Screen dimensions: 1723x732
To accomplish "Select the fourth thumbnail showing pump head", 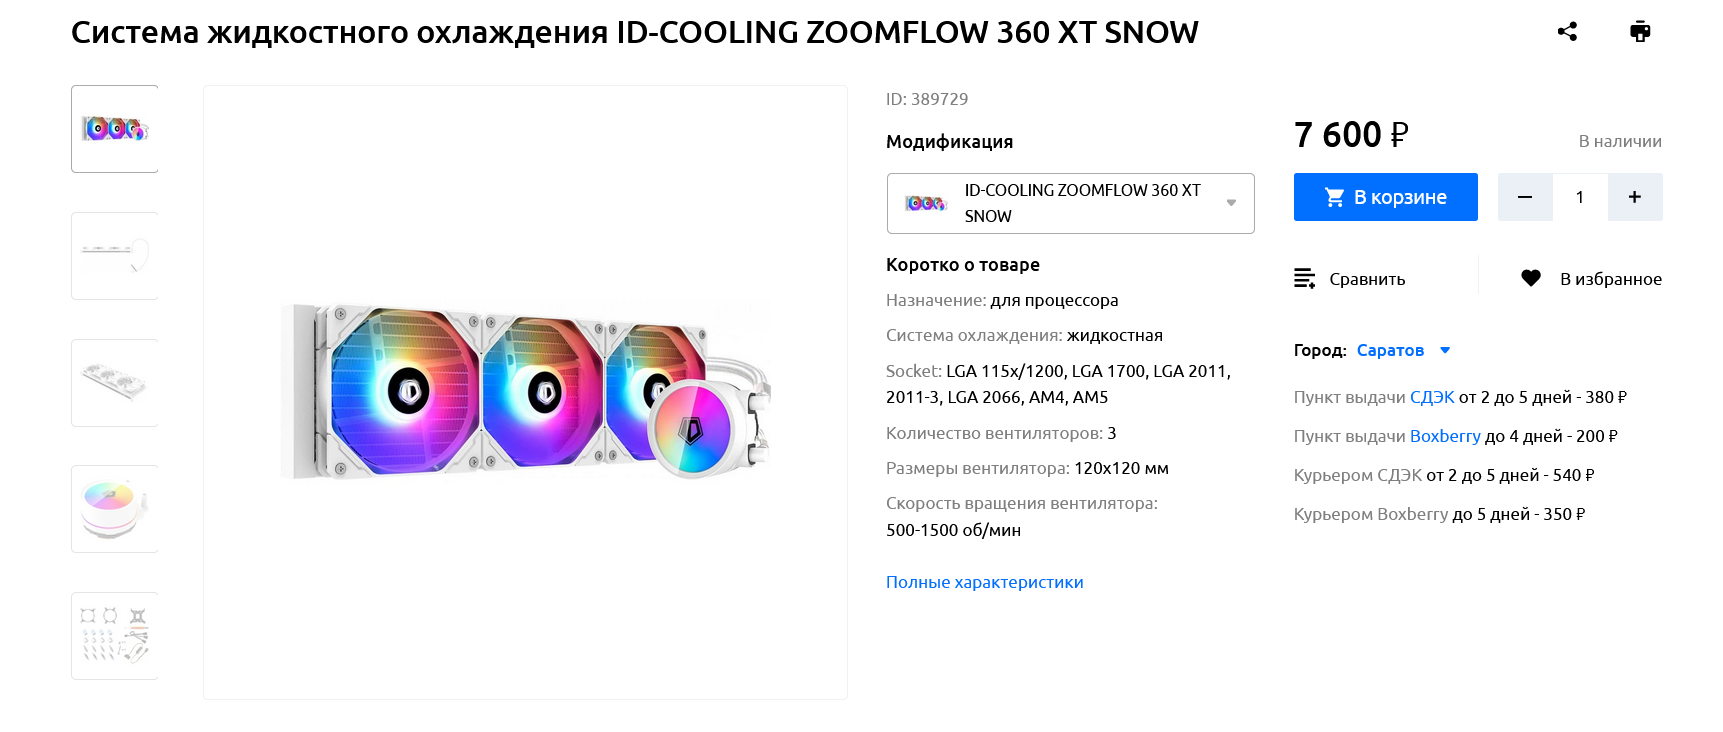I will coord(115,509).
